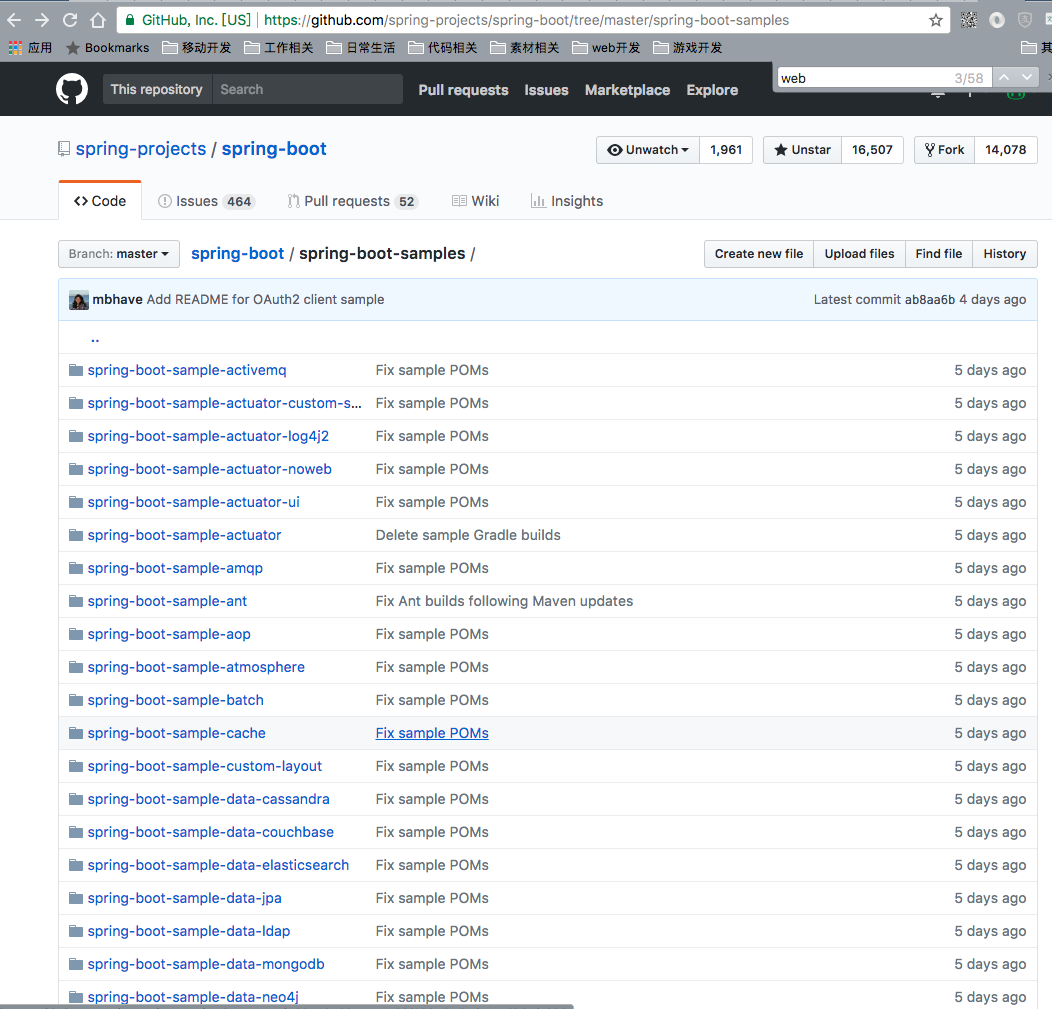
Task: Open the Unwatch dropdown
Action: point(647,150)
